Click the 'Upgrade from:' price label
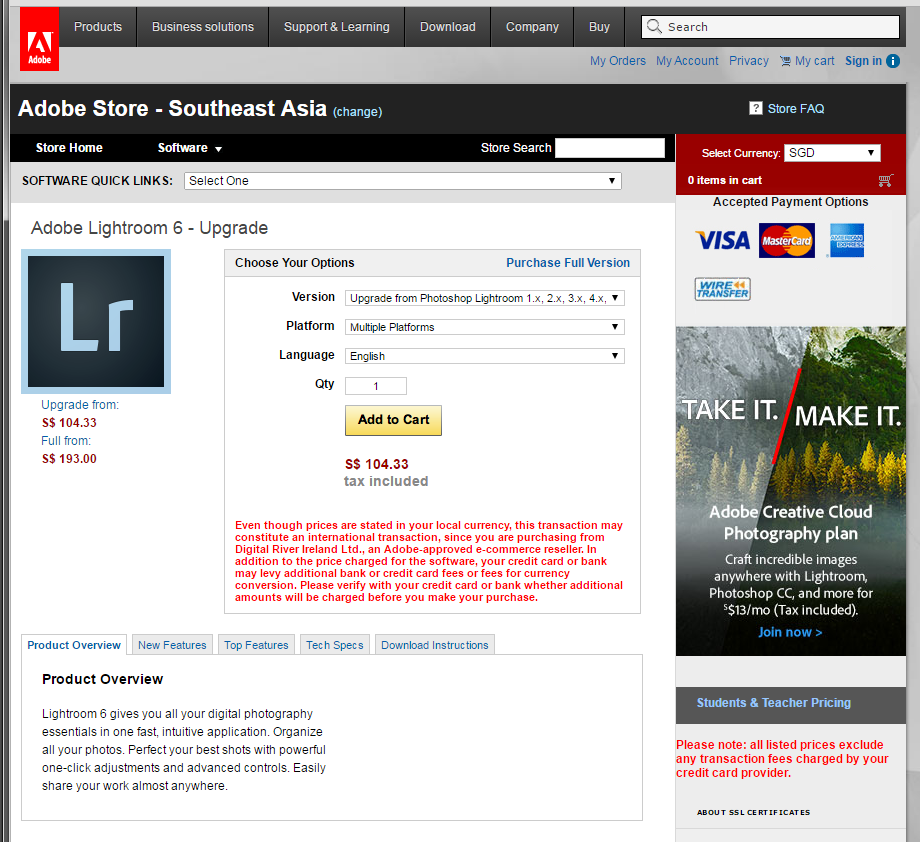The width and height of the screenshot is (920, 842). [80, 405]
